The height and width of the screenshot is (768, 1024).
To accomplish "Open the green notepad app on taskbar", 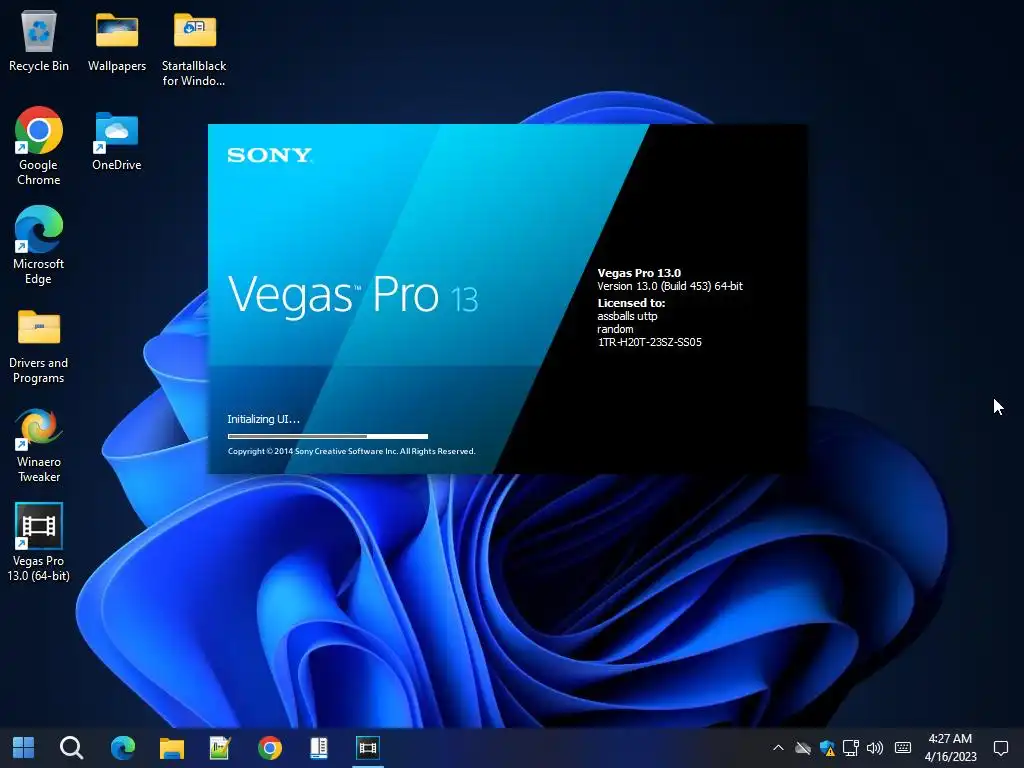I will pos(220,748).
